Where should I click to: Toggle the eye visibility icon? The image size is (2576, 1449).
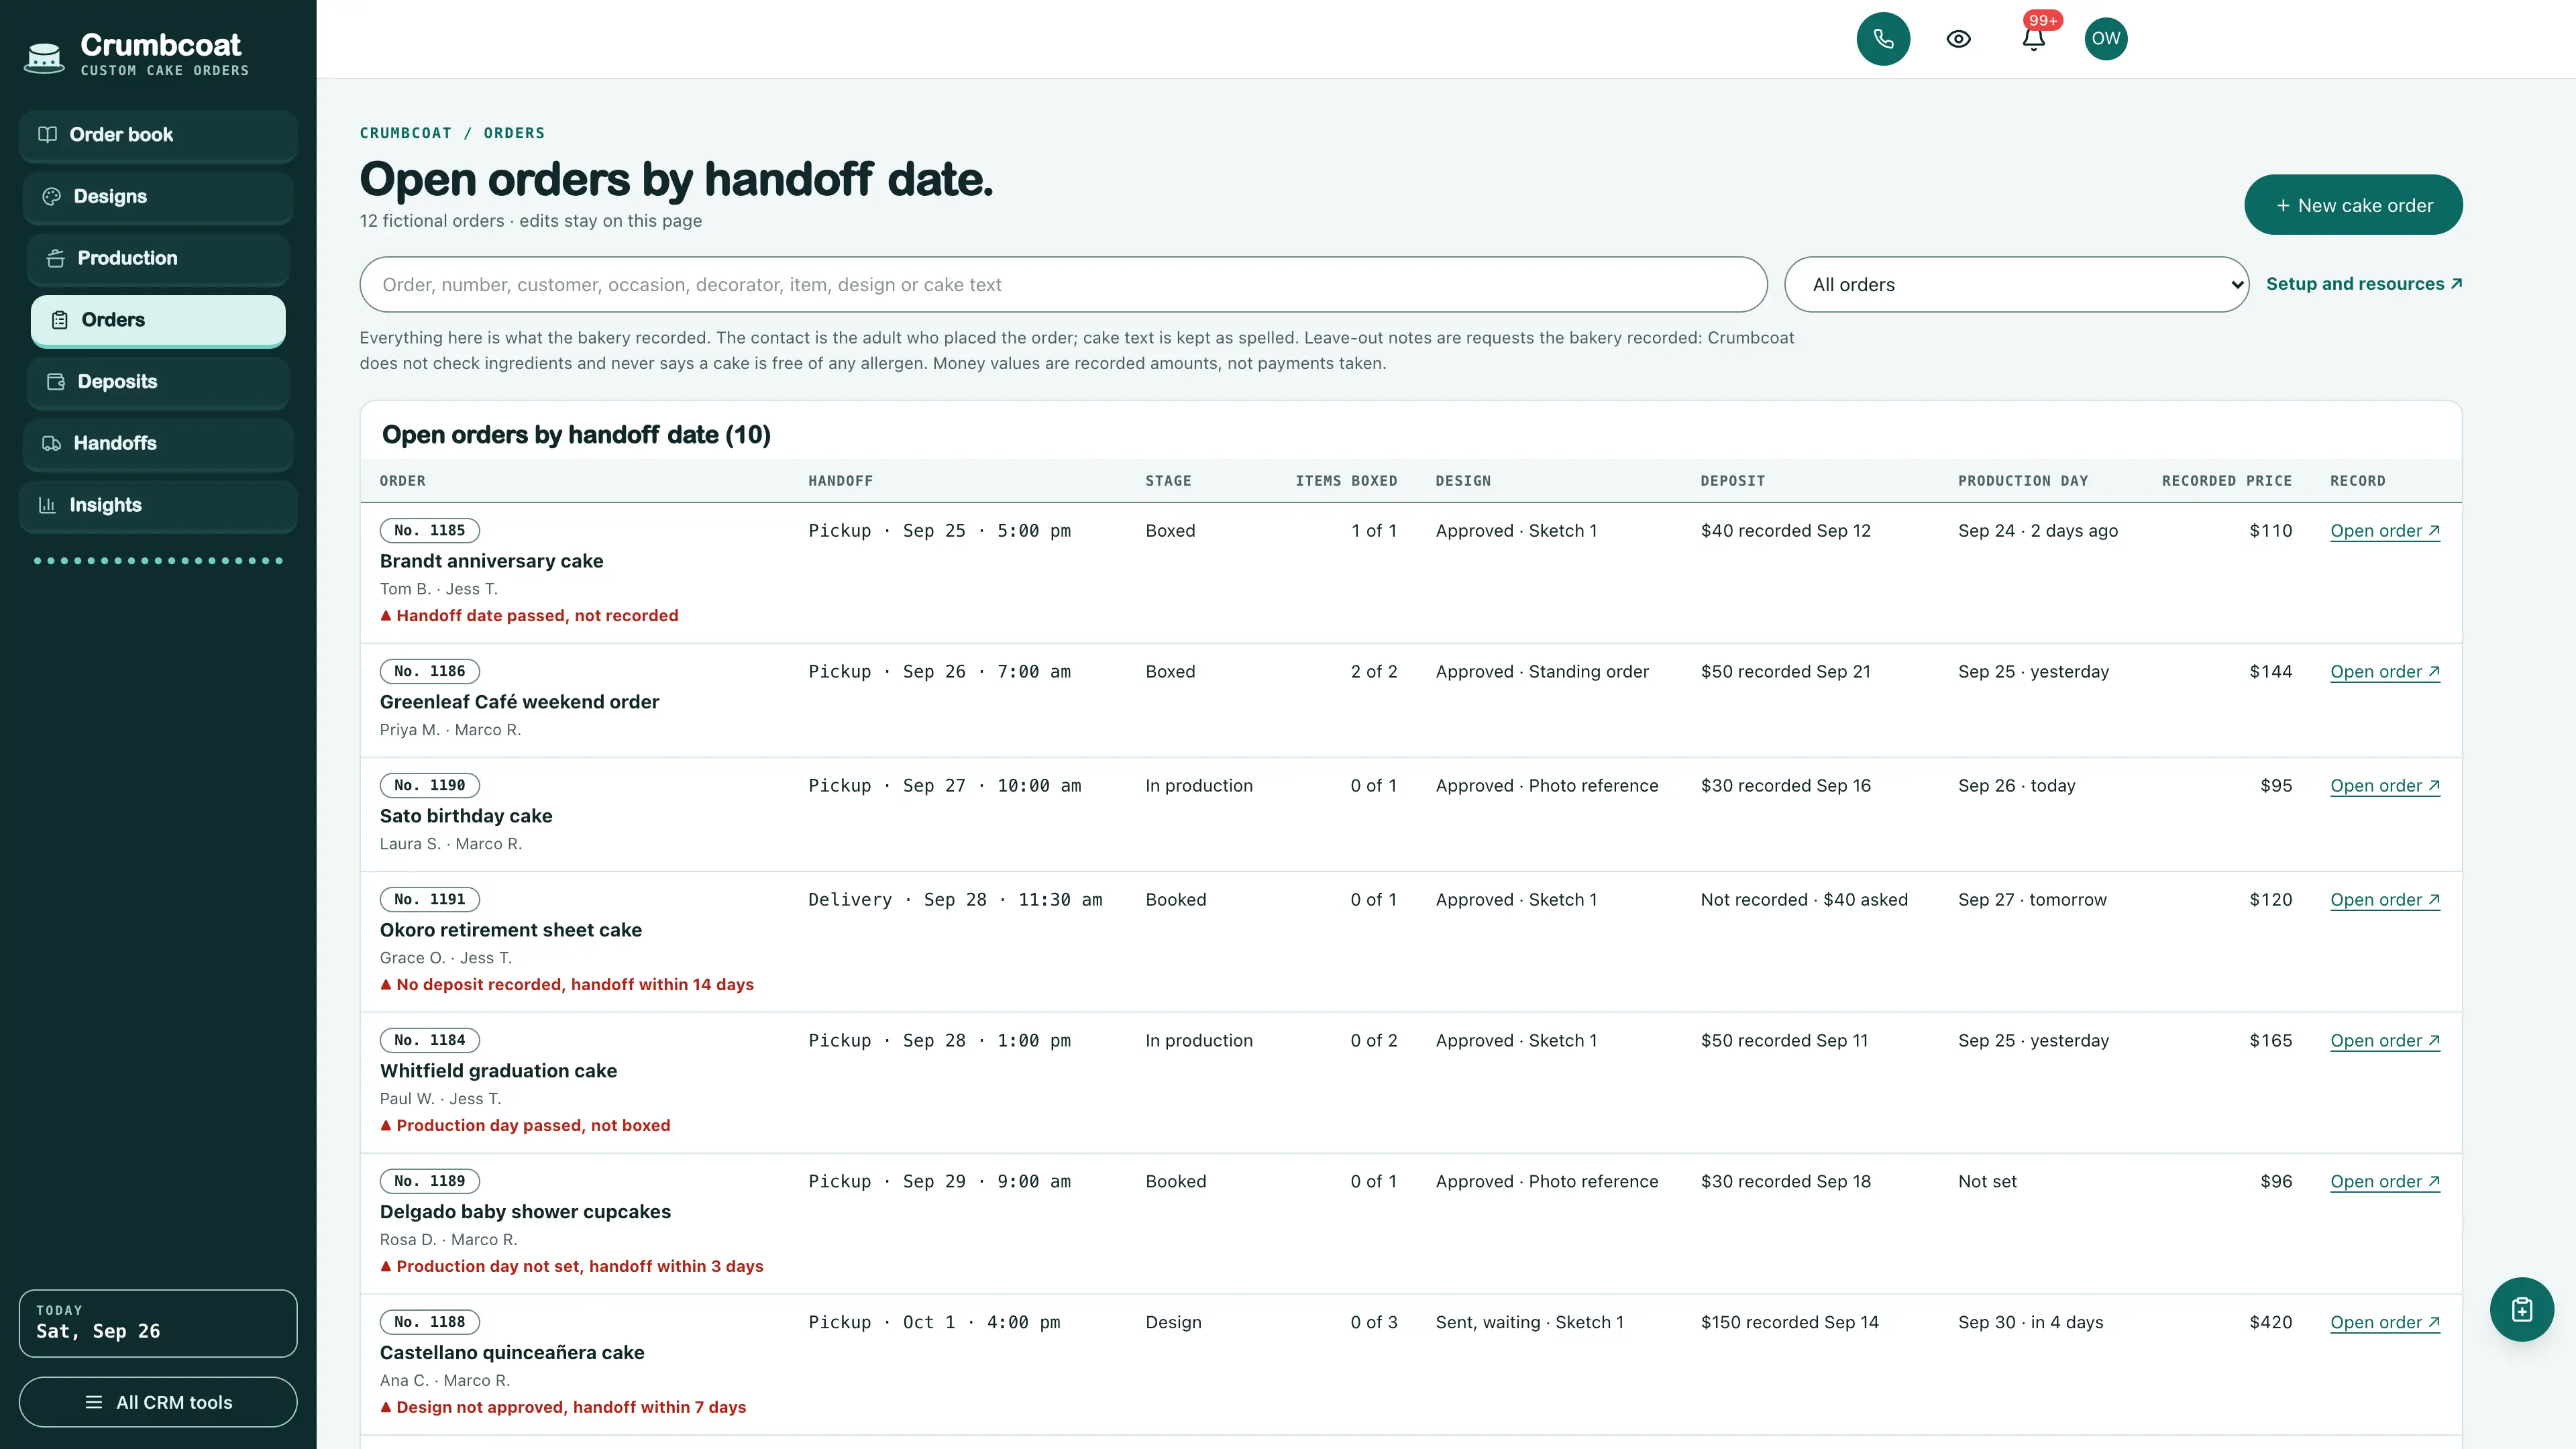click(1958, 39)
